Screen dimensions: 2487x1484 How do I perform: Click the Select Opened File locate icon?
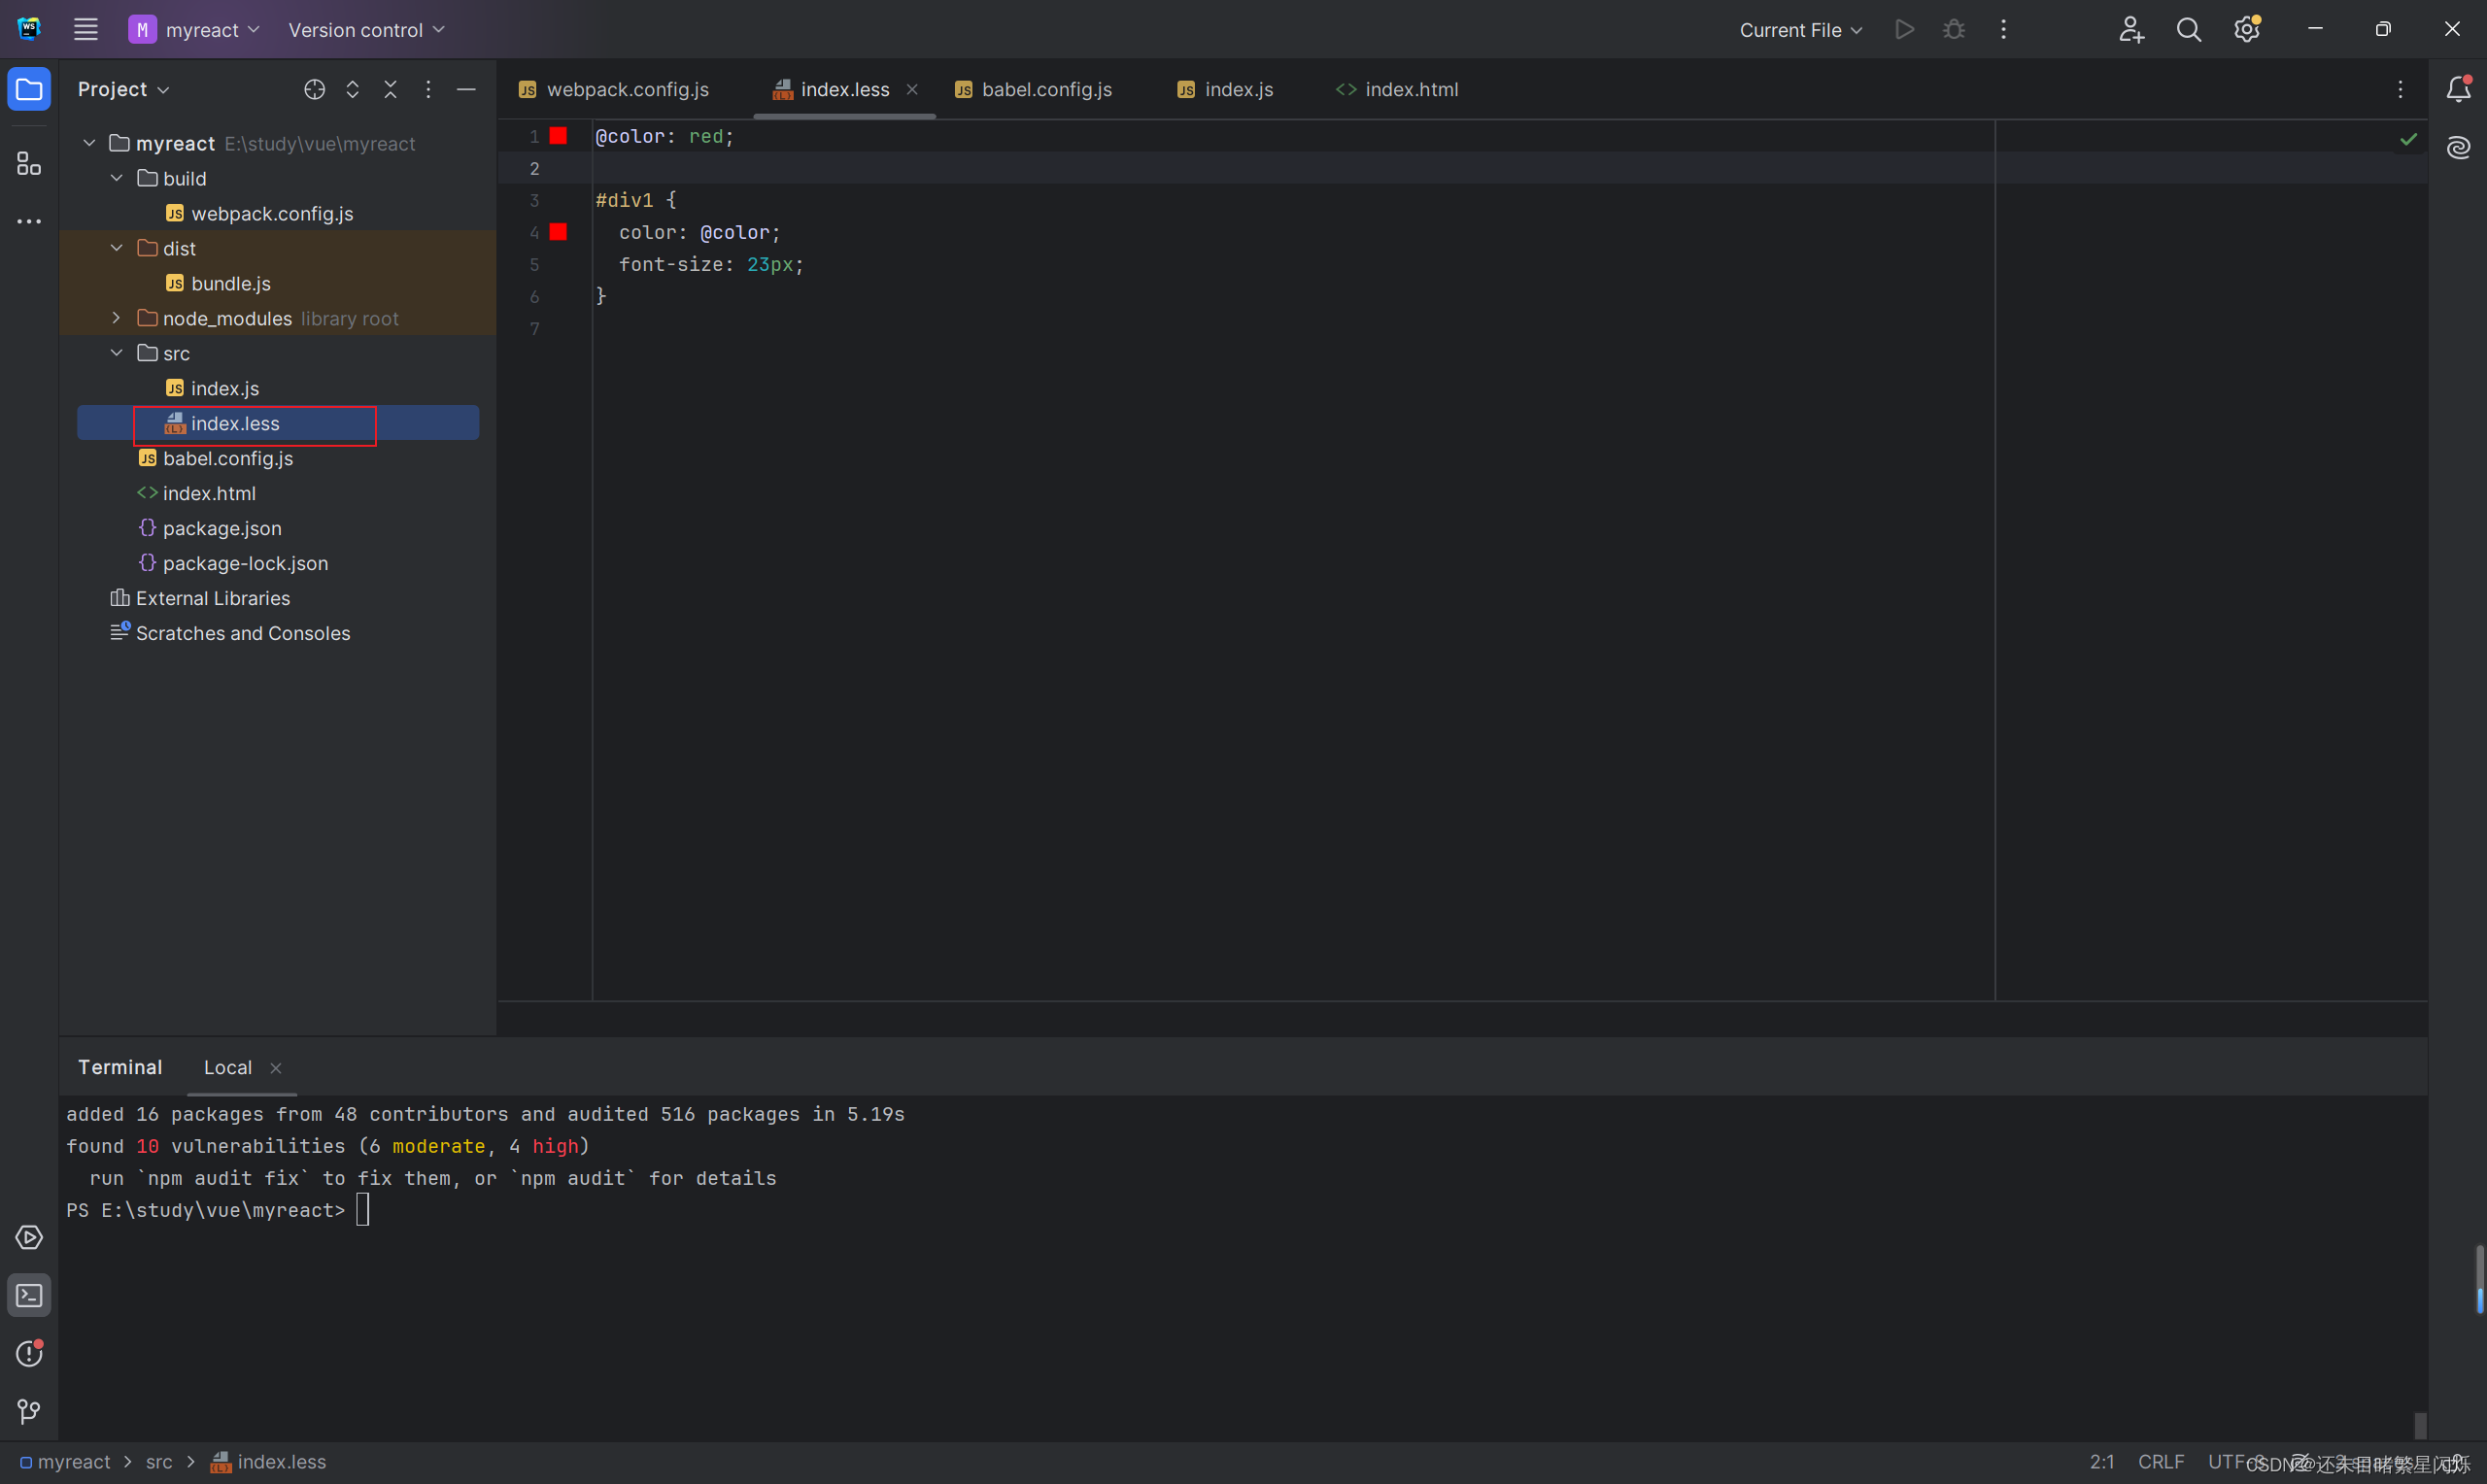click(314, 89)
